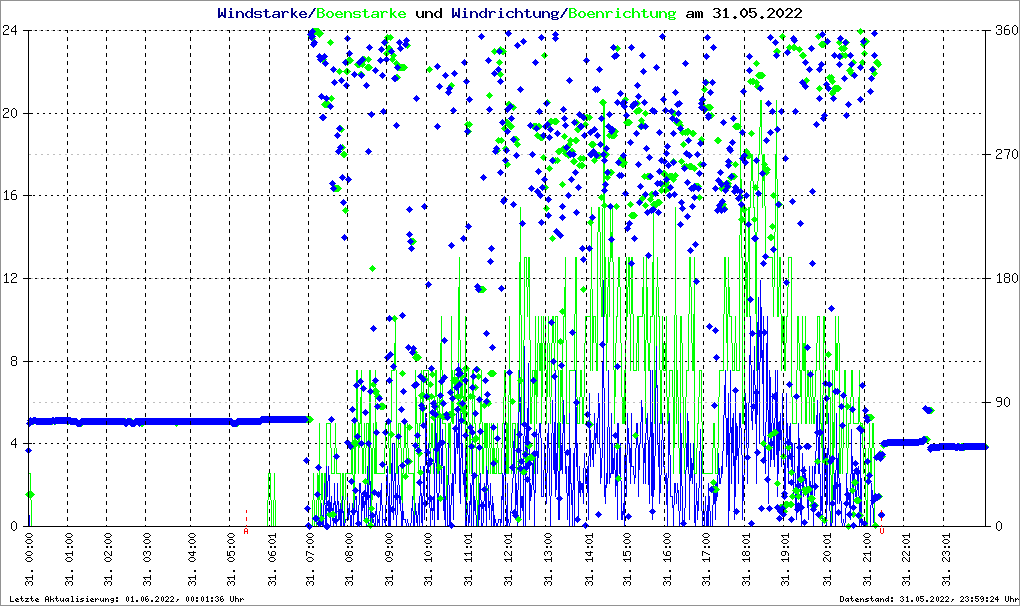Click the Letzte Aktualisierung timestamp text
The height and width of the screenshot is (606, 1020).
point(124,599)
